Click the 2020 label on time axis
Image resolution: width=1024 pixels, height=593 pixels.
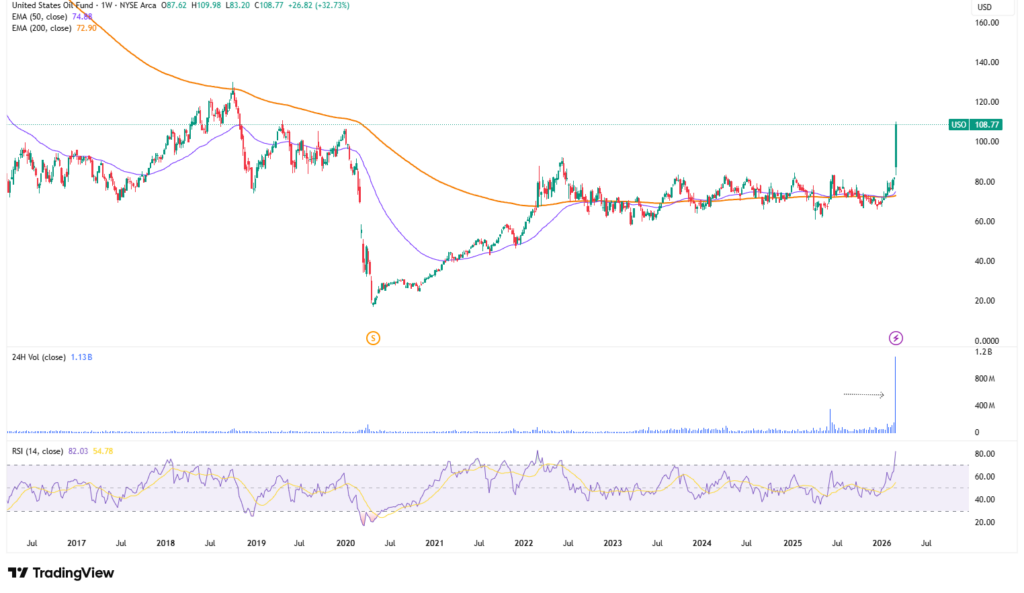tap(345, 543)
